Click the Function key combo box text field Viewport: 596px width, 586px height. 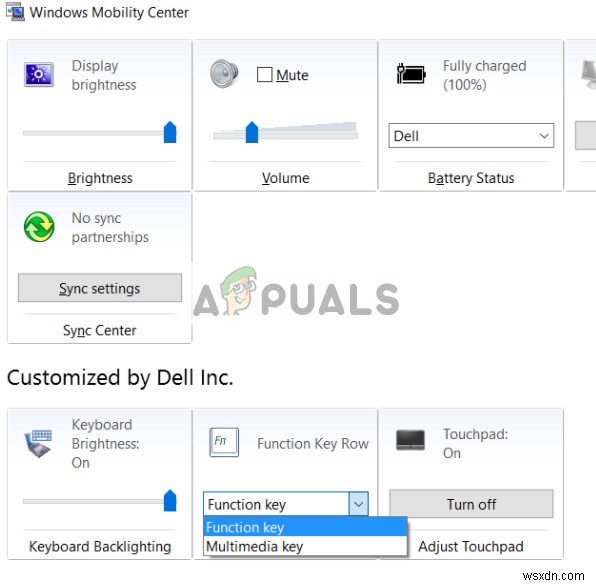tap(276, 504)
